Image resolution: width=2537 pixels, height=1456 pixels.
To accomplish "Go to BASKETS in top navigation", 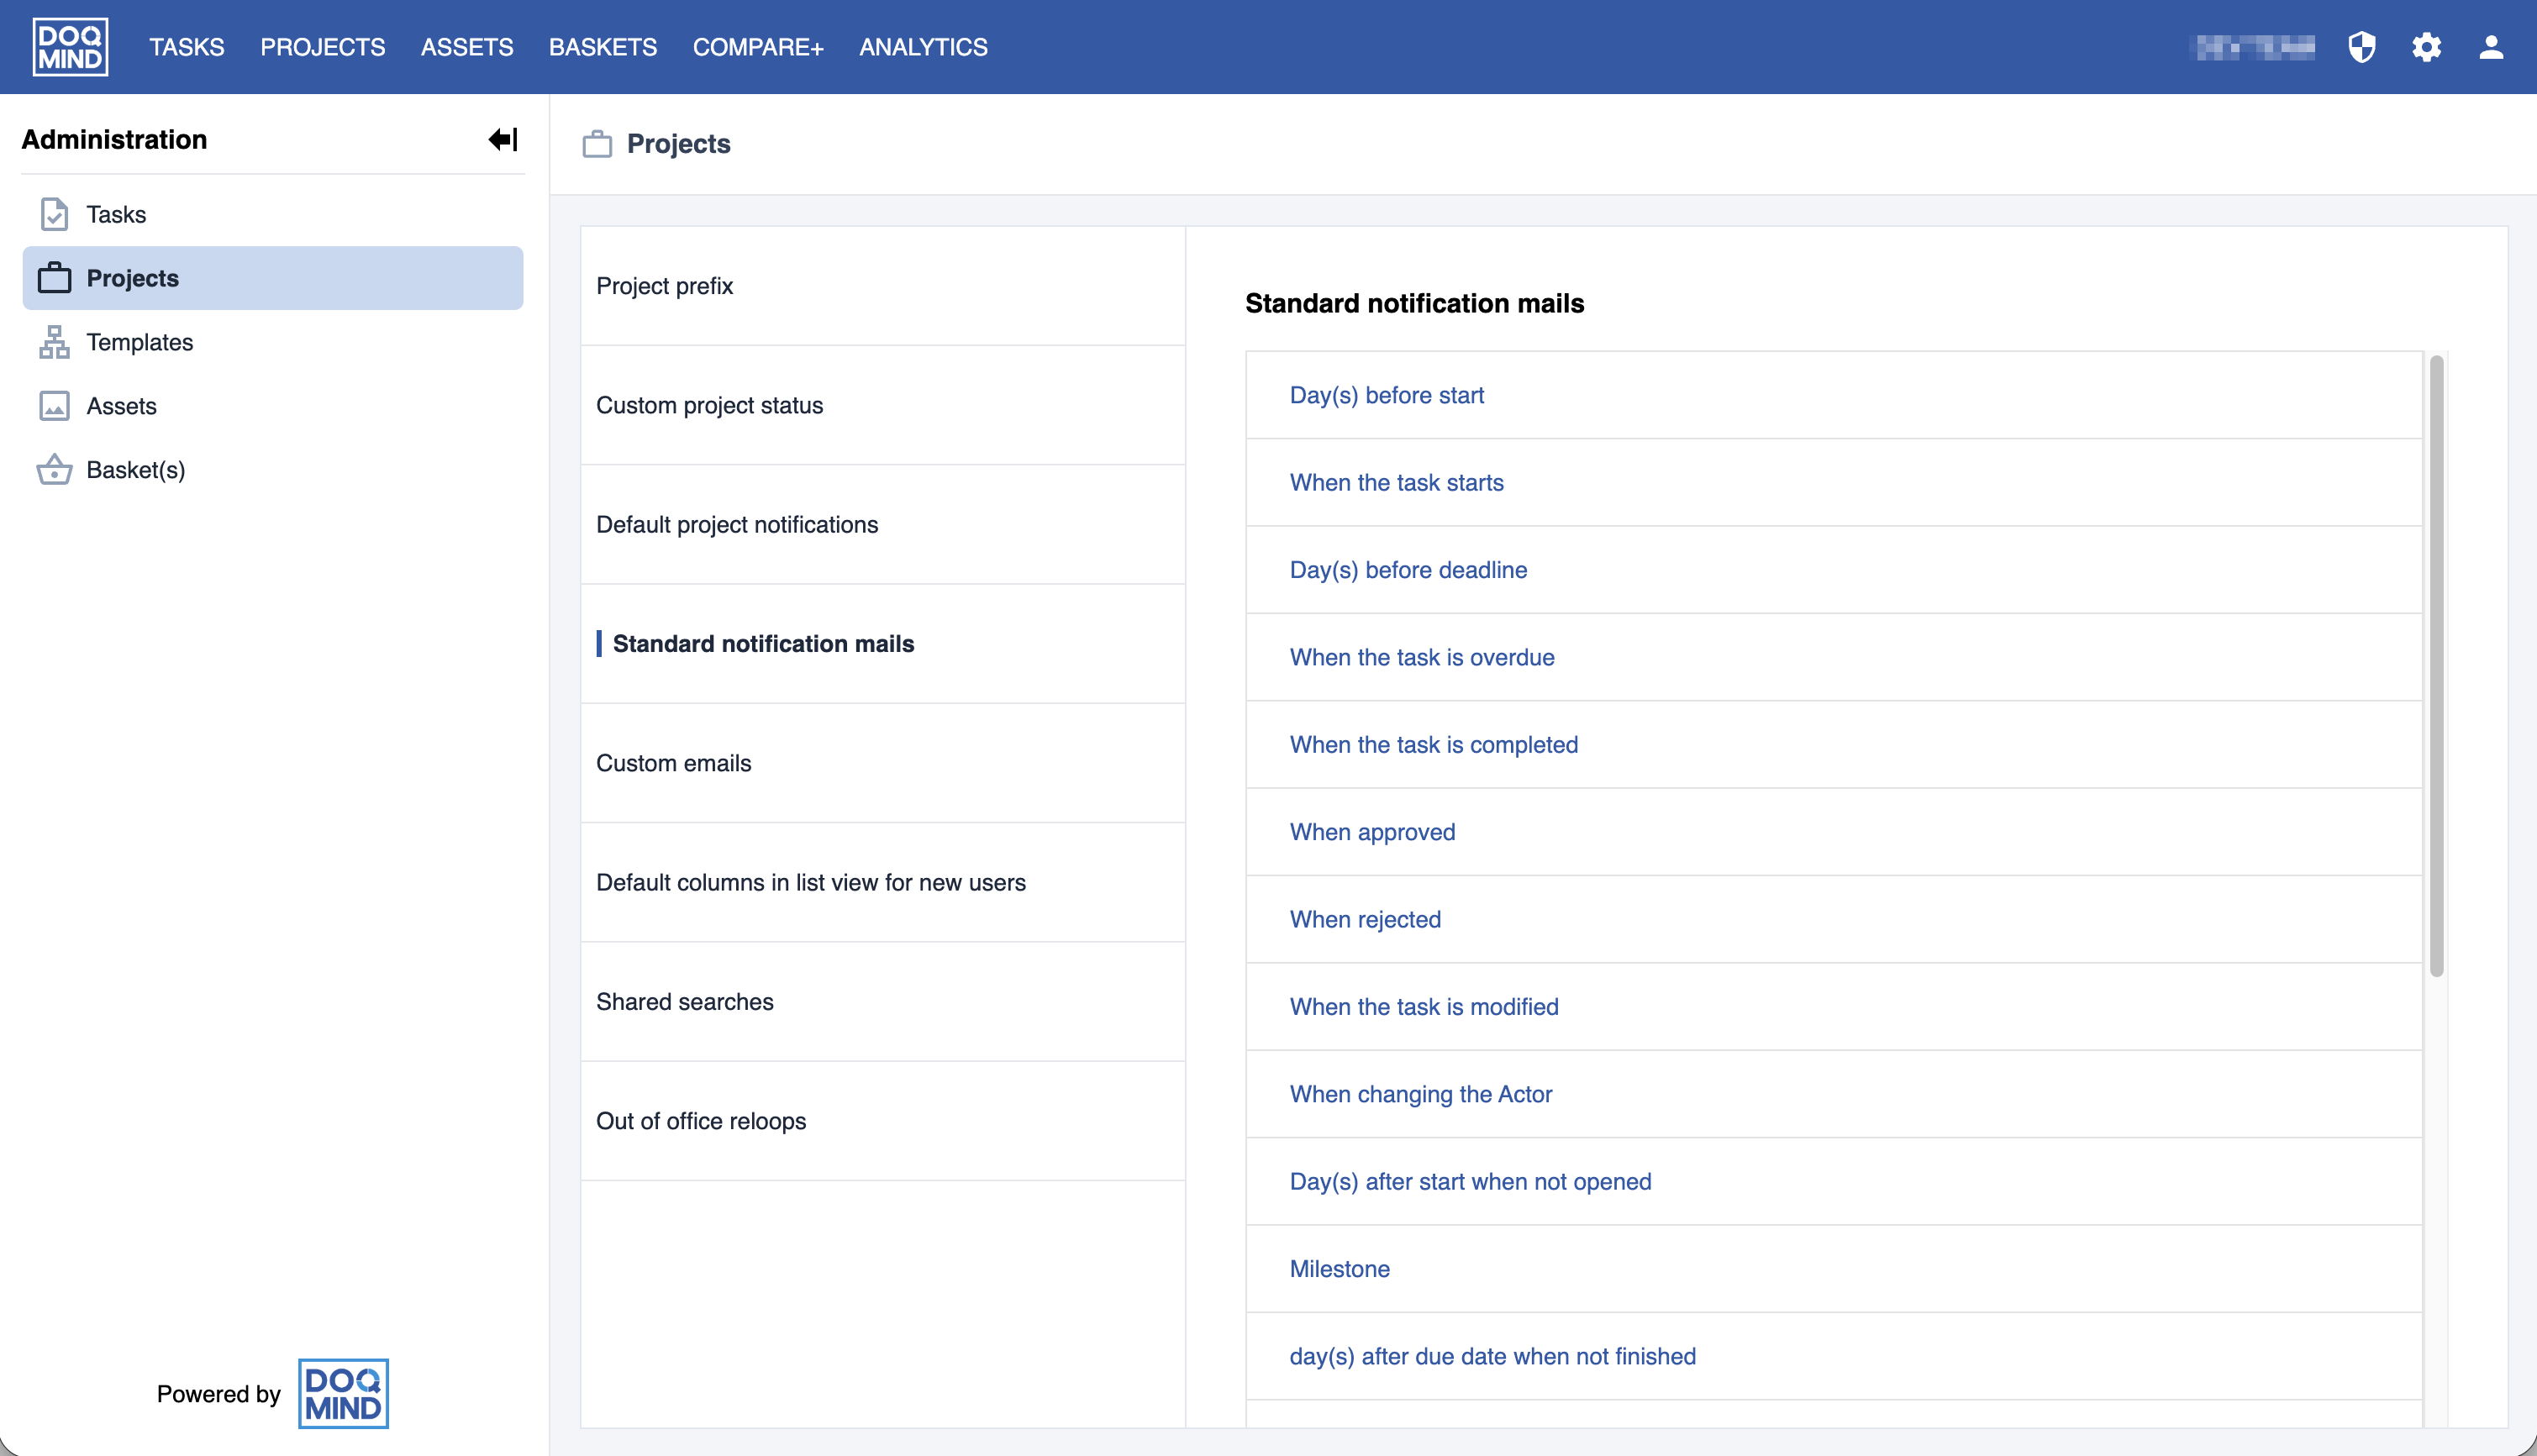I will click(x=603, y=47).
